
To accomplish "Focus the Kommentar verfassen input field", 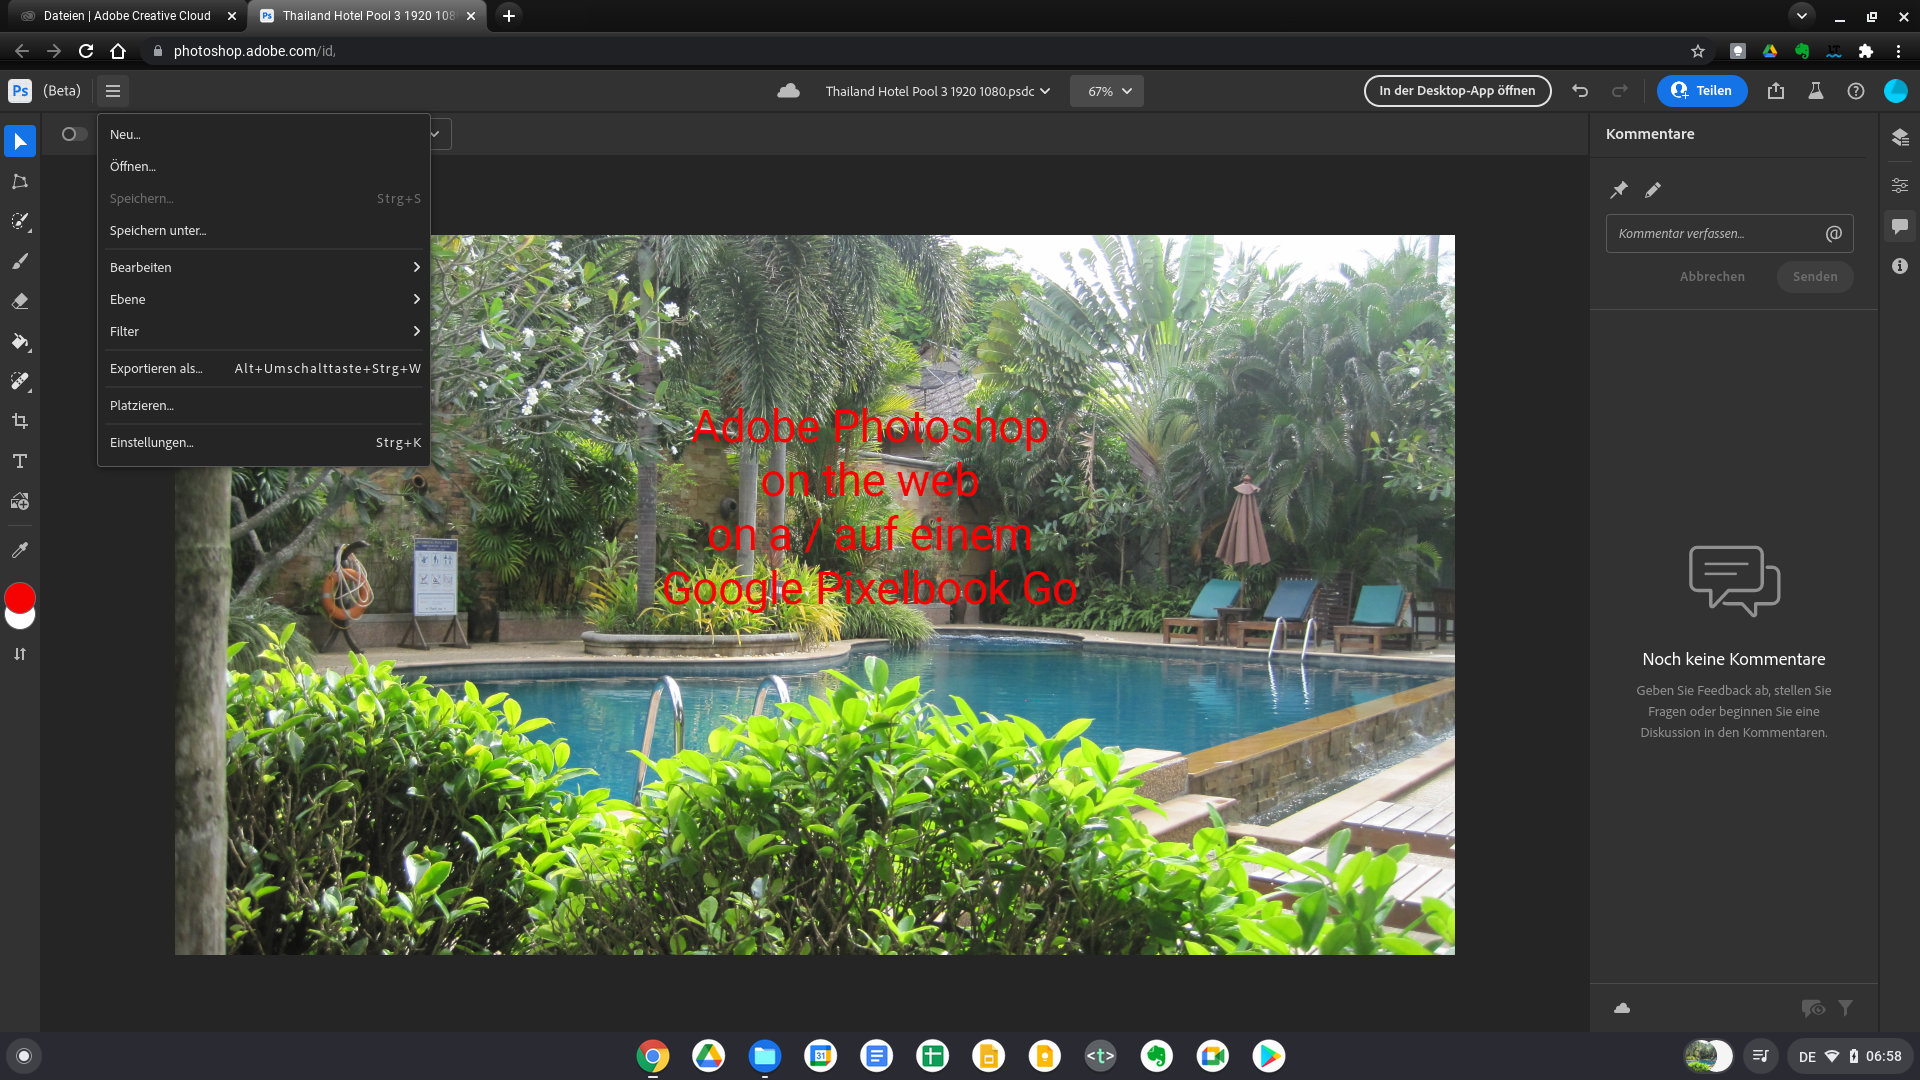I will [x=1729, y=233].
